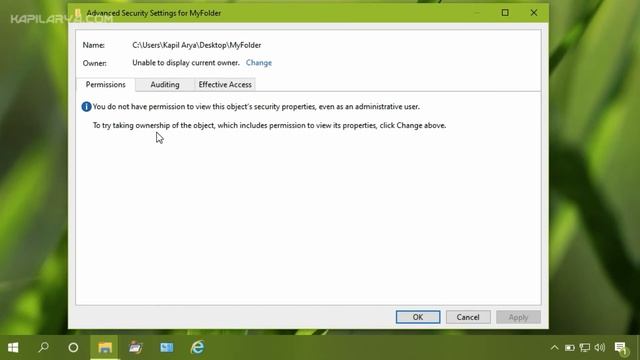
Task: Click the 'You do not have permission' message
Action: [x=256, y=107]
